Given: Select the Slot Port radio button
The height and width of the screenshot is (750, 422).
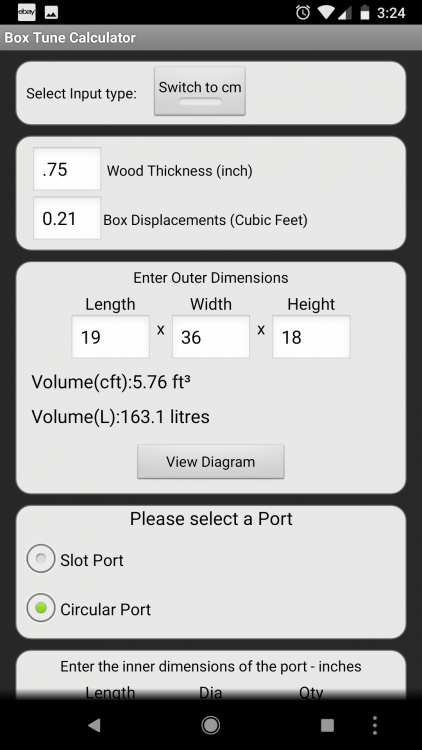Looking at the screenshot, I should [41, 558].
